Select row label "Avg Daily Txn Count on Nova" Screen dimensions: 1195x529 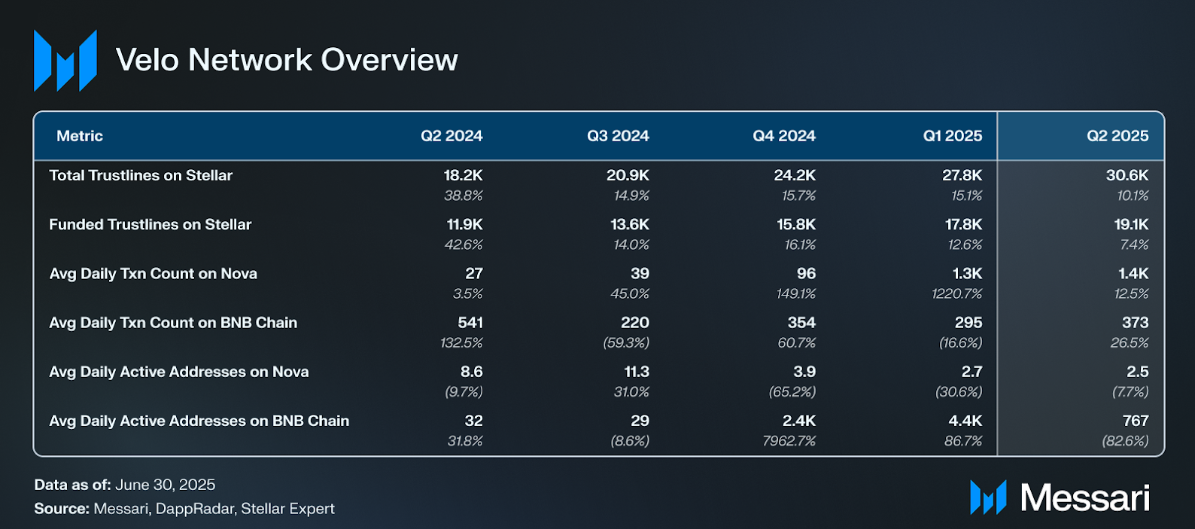153,274
